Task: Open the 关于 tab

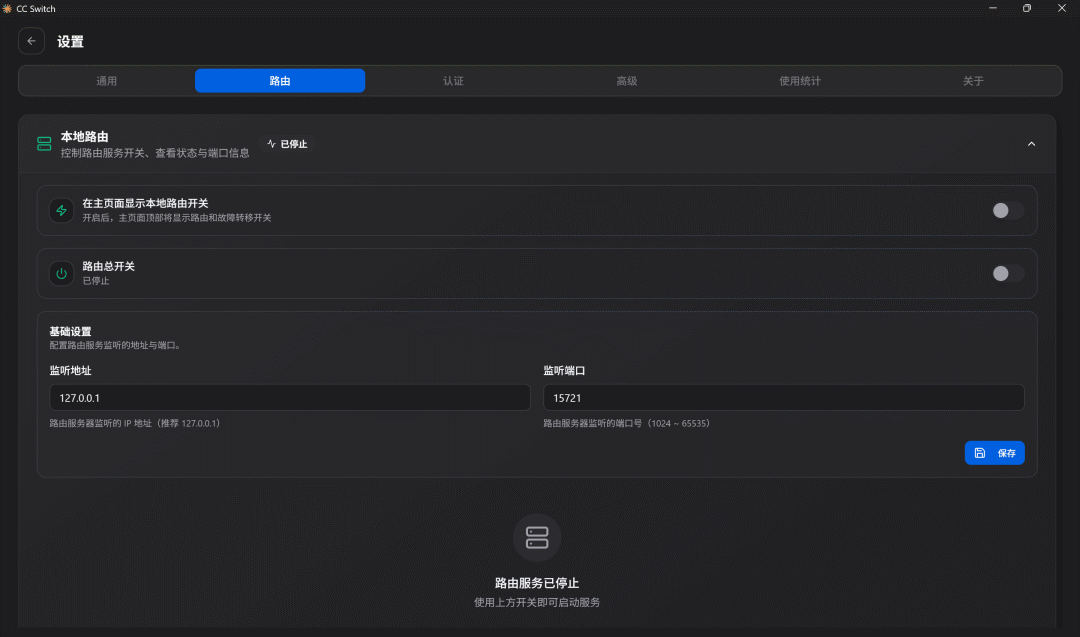Action: click(x=973, y=81)
